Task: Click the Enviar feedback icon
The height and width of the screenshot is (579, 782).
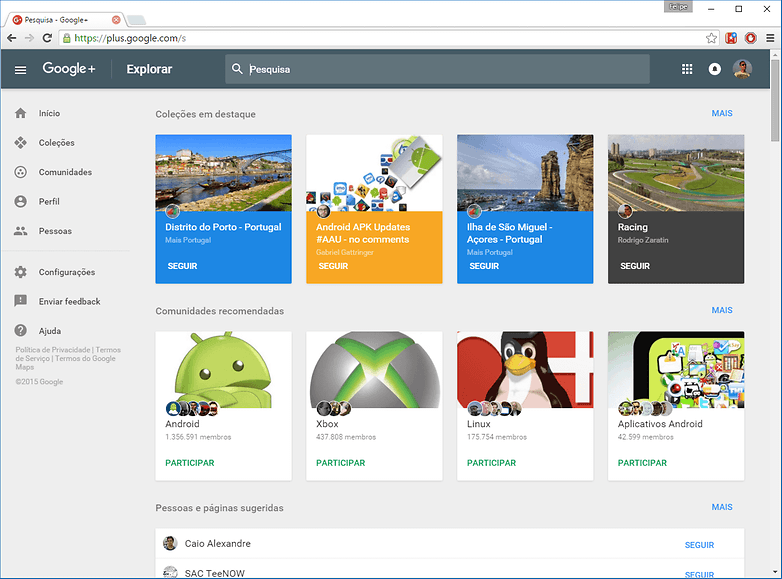Action: point(20,301)
